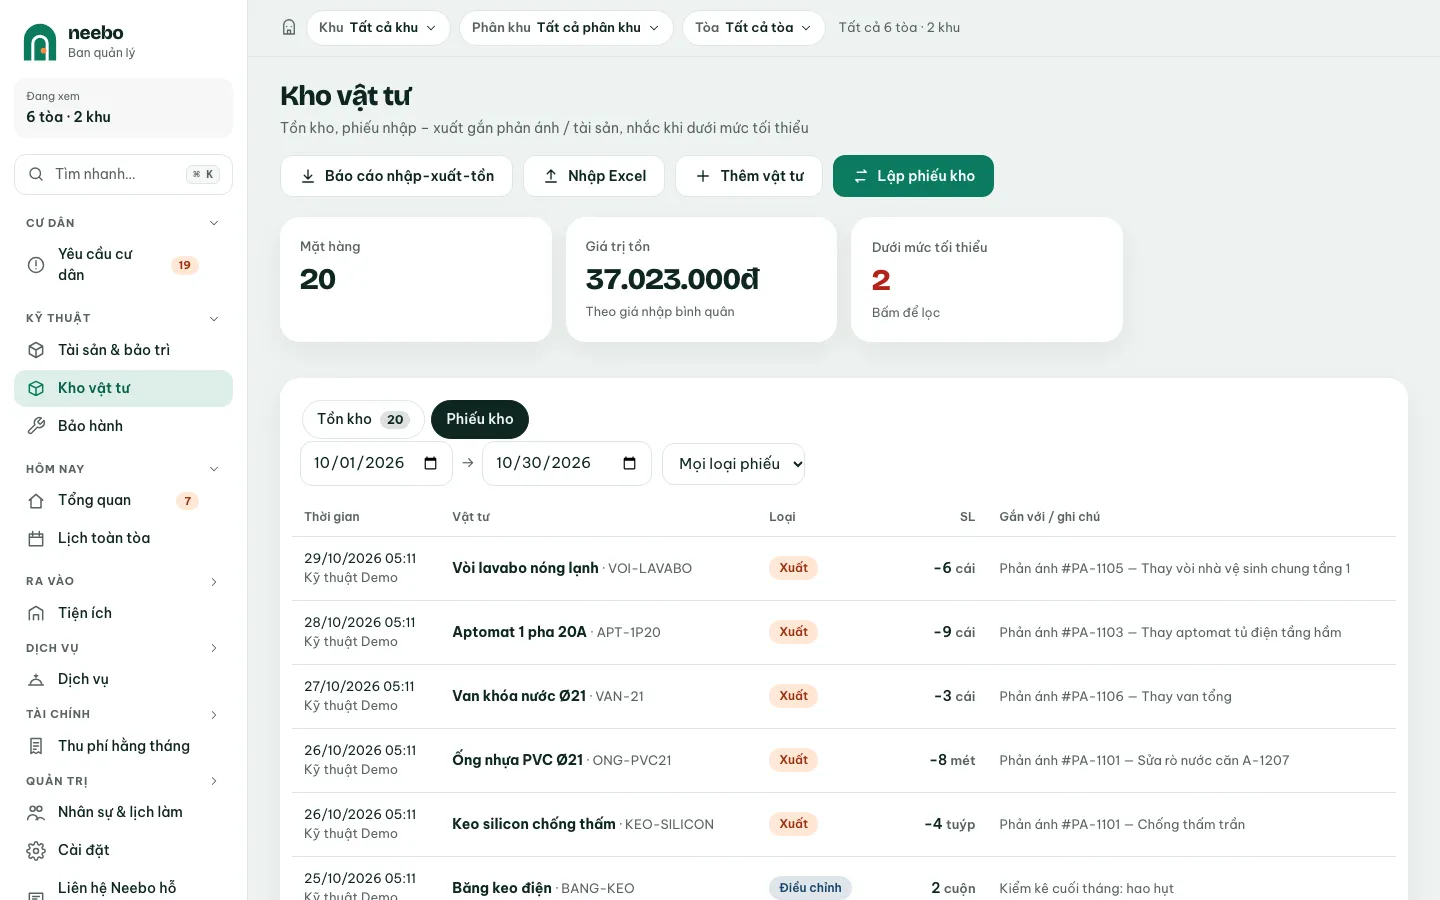Screen dimensions: 1440x900
Task: Click the Dưới mức tối thiểu card
Action: tap(987, 280)
